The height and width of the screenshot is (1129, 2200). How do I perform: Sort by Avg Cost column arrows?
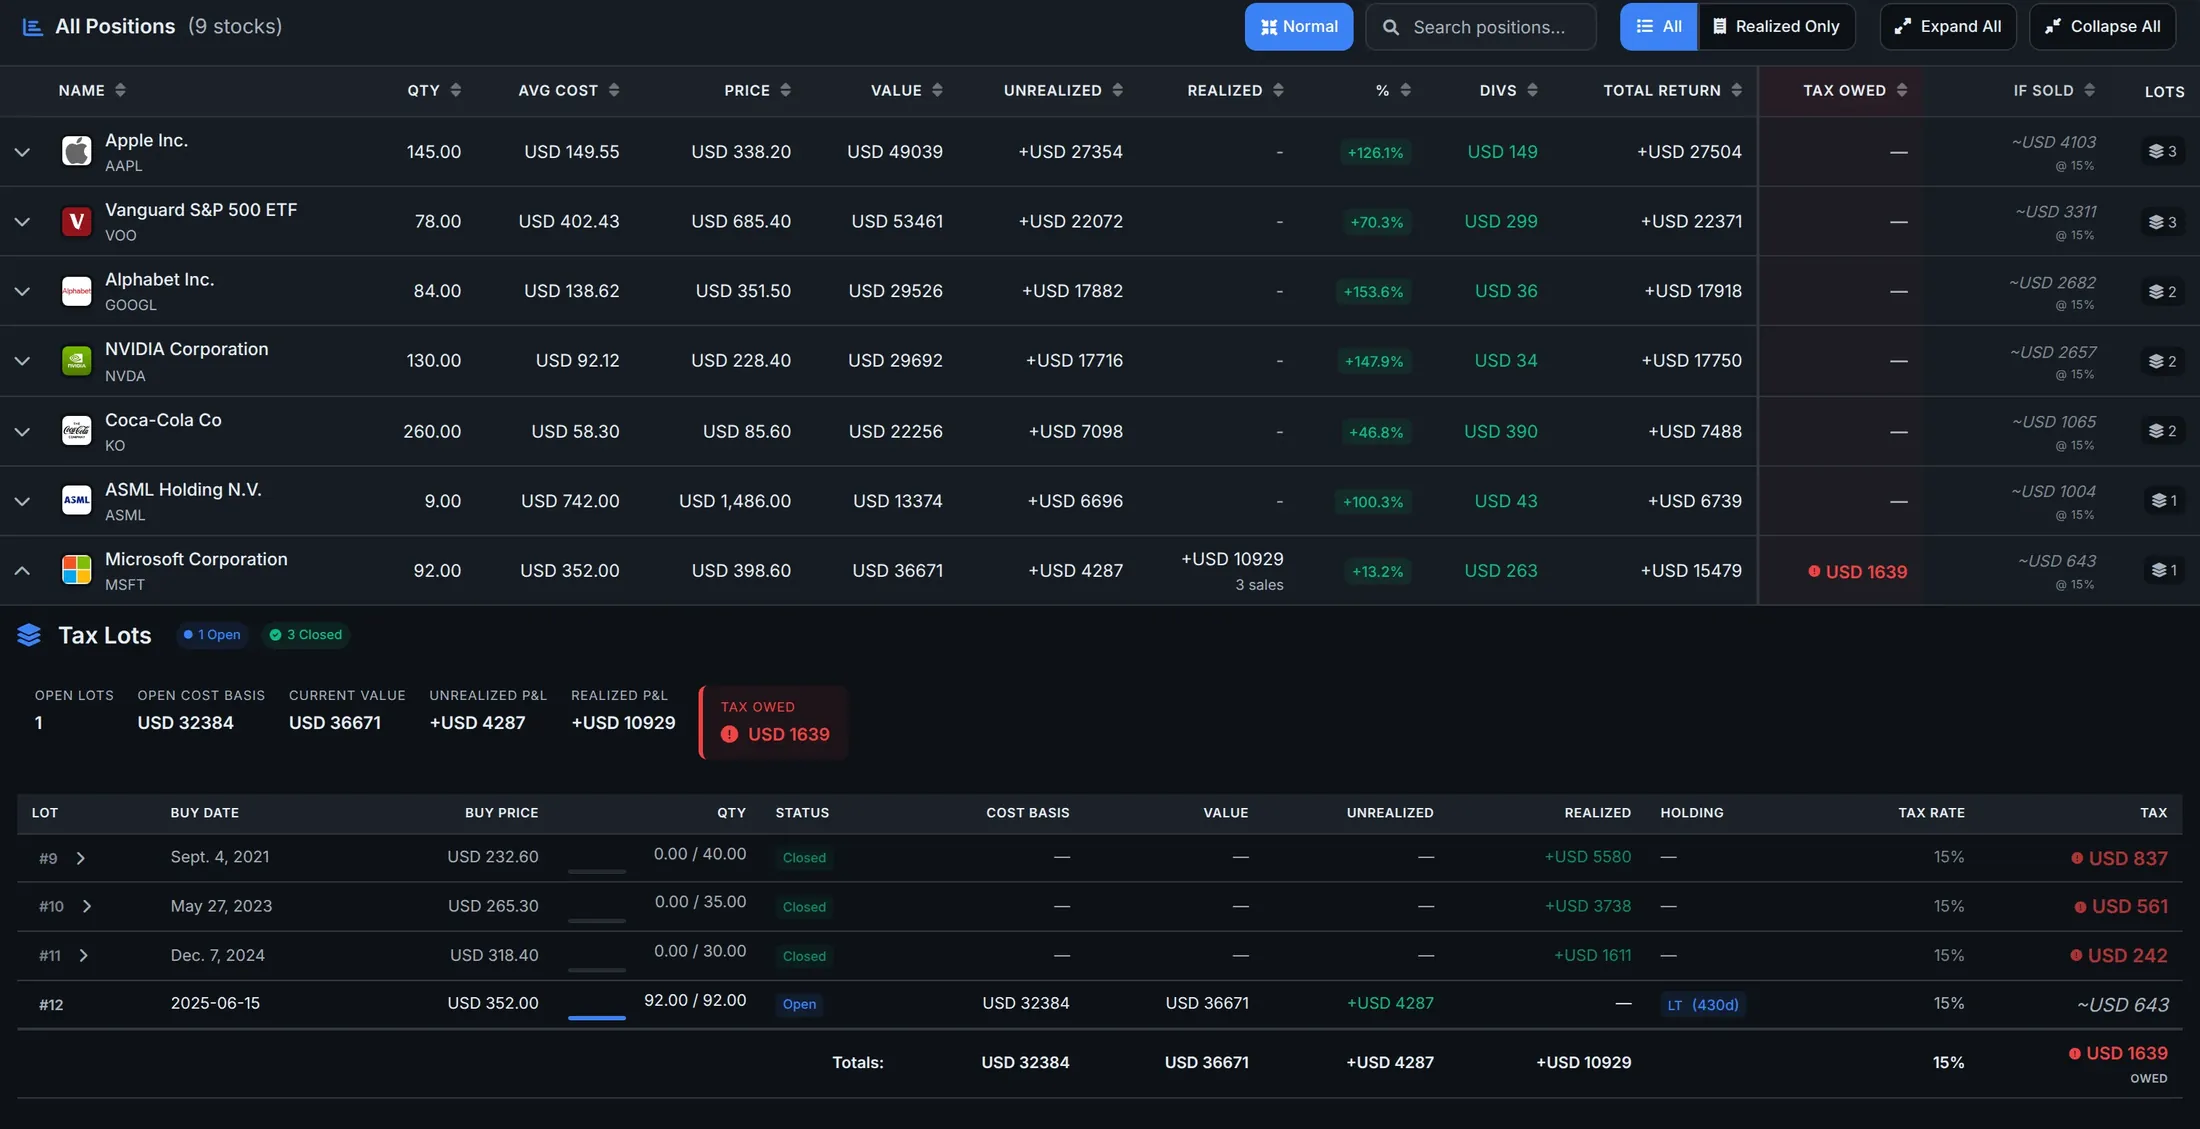coord(614,90)
